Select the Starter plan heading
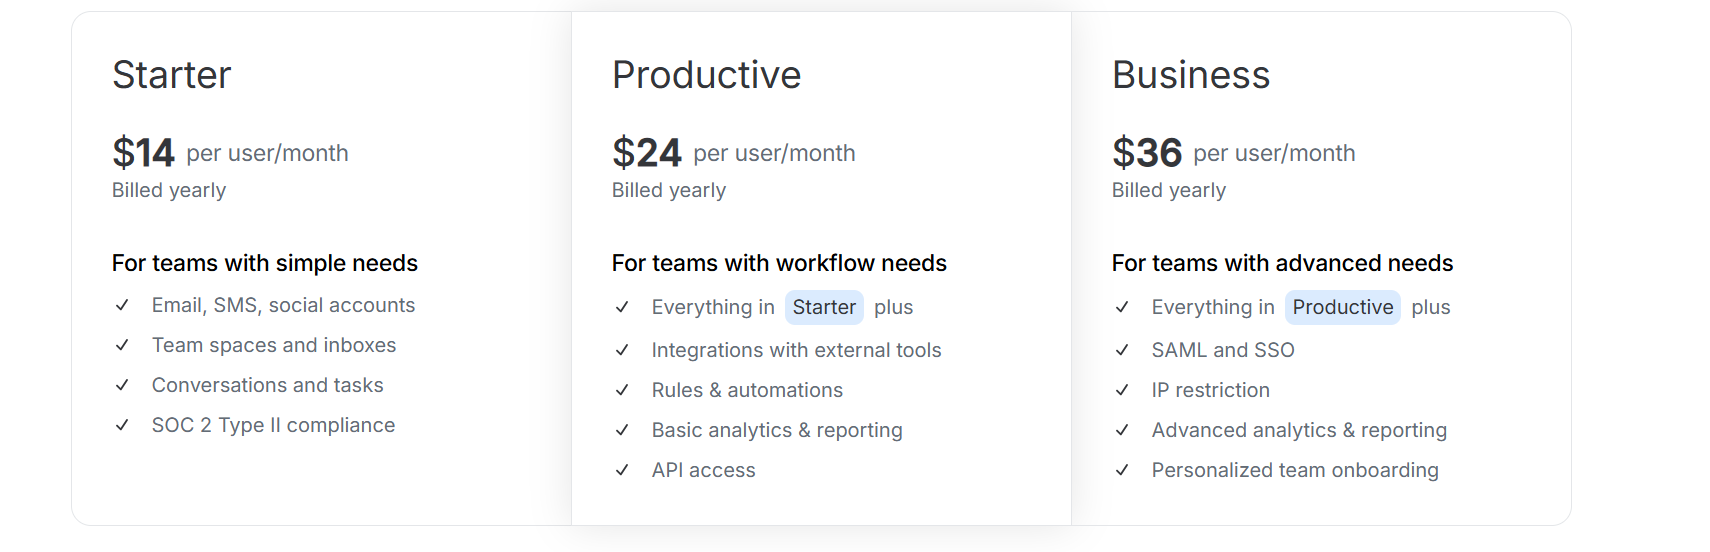Screen dimensions: 1710x552 (171, 75)
